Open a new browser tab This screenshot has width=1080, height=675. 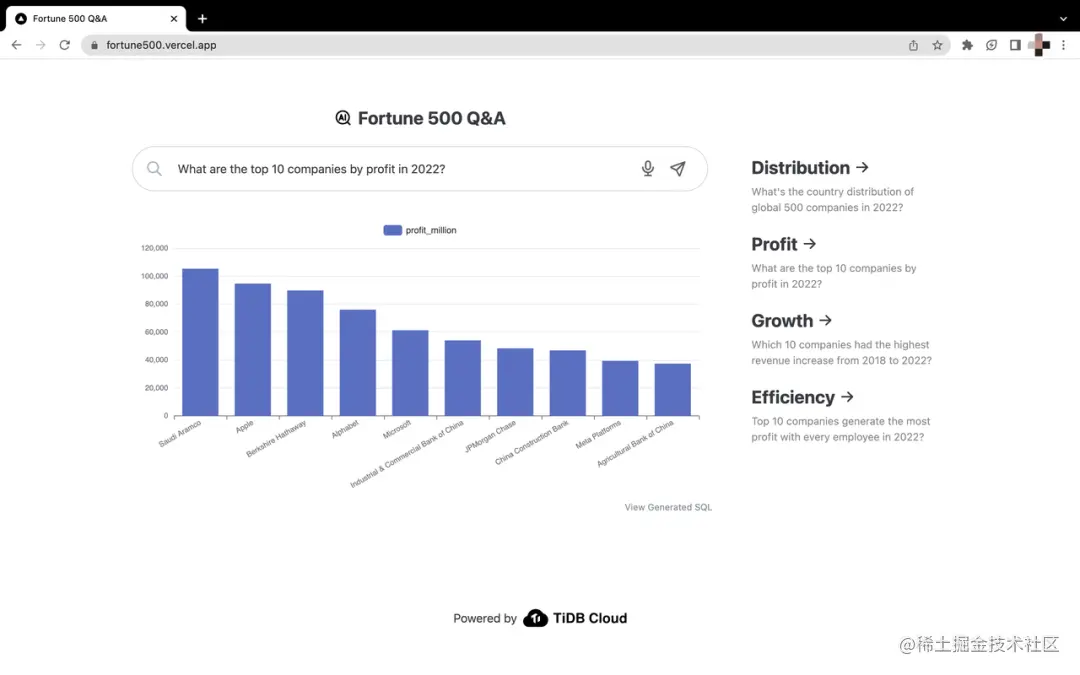point(202,19)
